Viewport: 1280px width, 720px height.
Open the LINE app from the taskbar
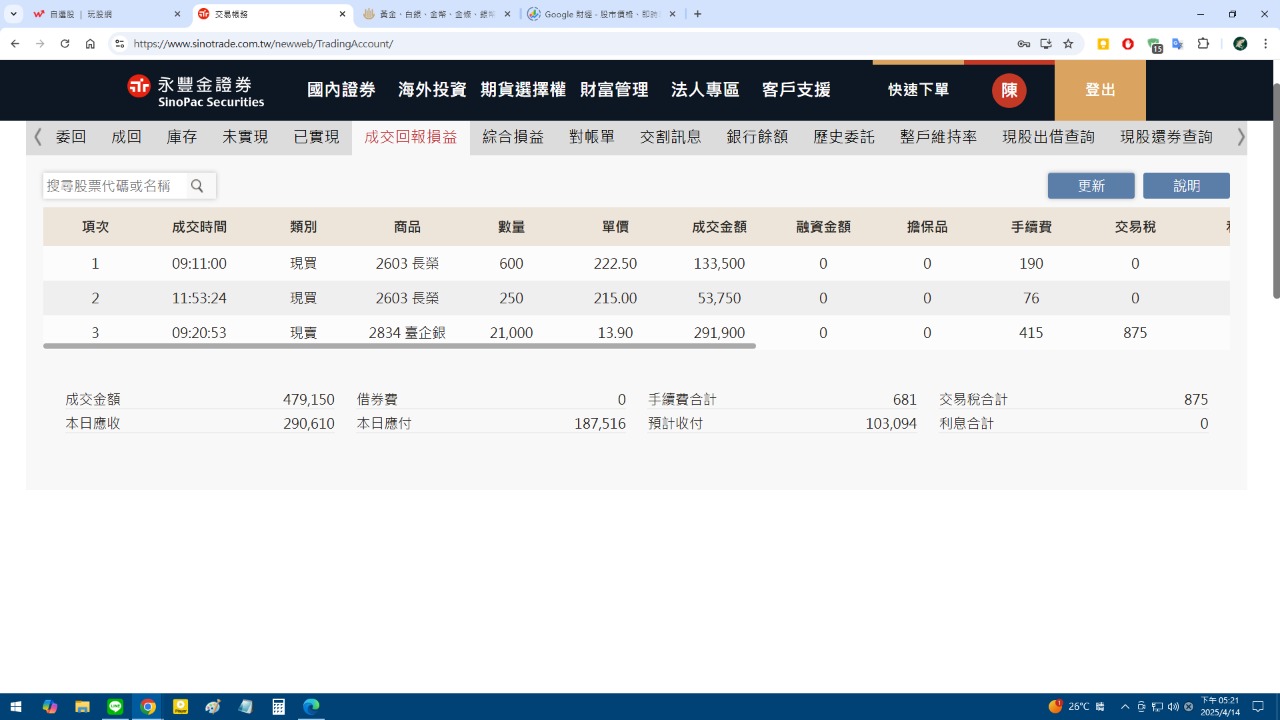(x=115, y=707)
